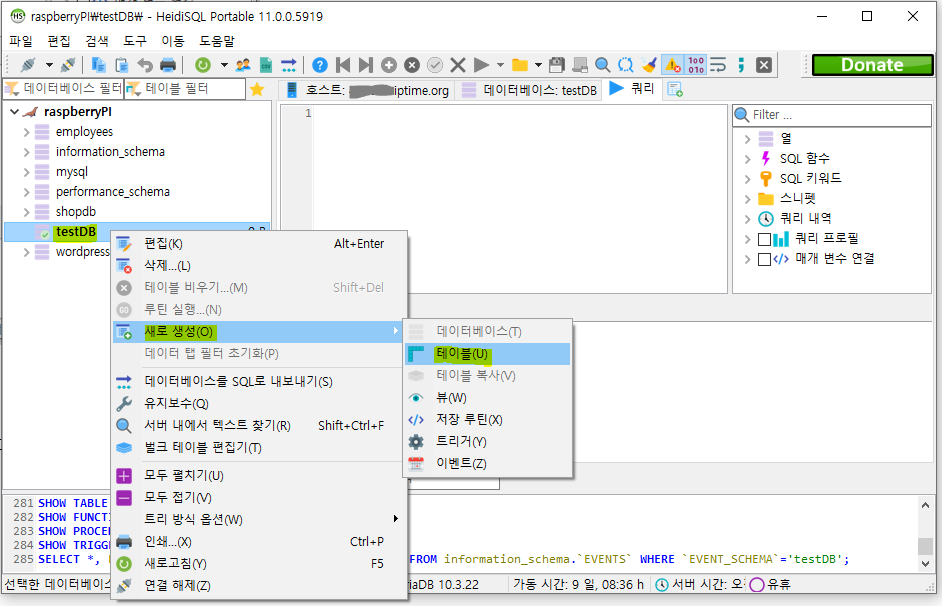Screen dimensions: 942x606
Task: Enable the 쿼리 프로필 checkbox
Action: point(764,239)
